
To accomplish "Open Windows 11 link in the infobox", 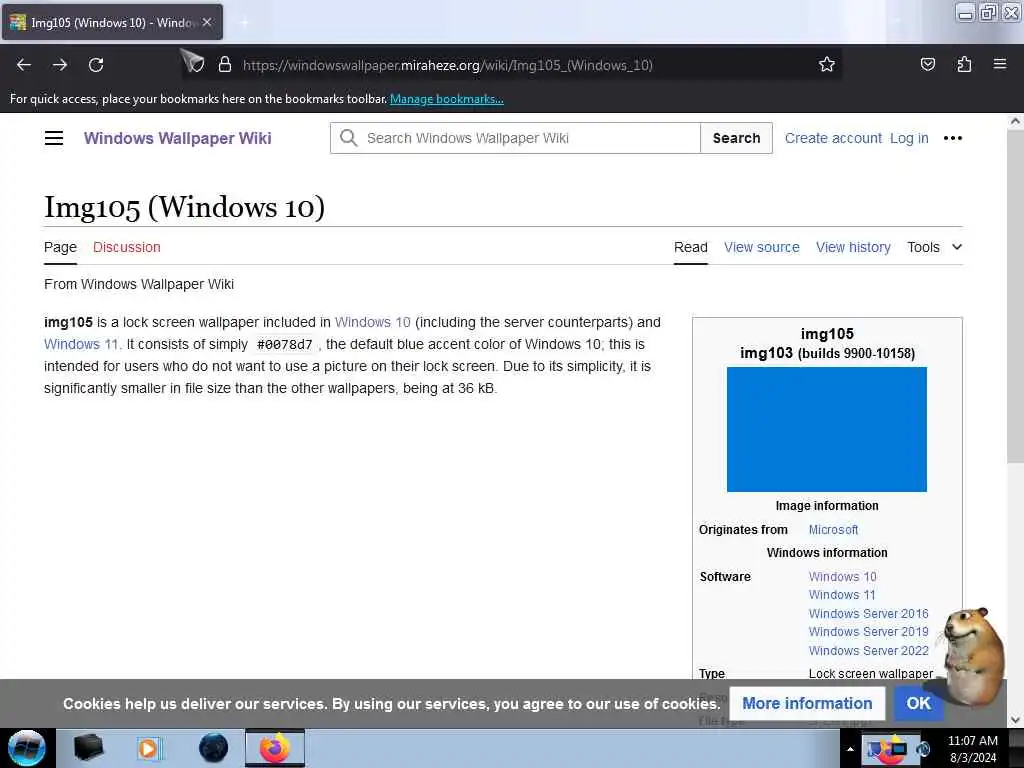I will pos(842,595).
